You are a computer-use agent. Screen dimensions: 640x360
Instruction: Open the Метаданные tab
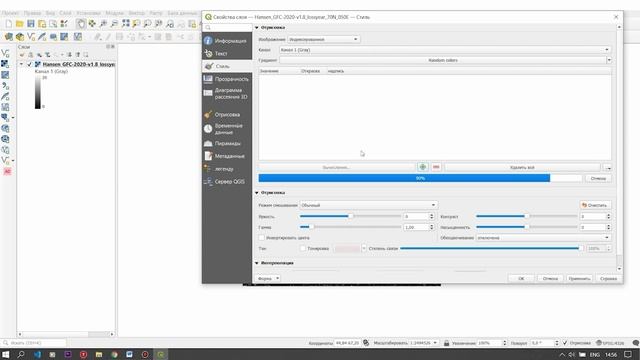[x=227, y=156]
